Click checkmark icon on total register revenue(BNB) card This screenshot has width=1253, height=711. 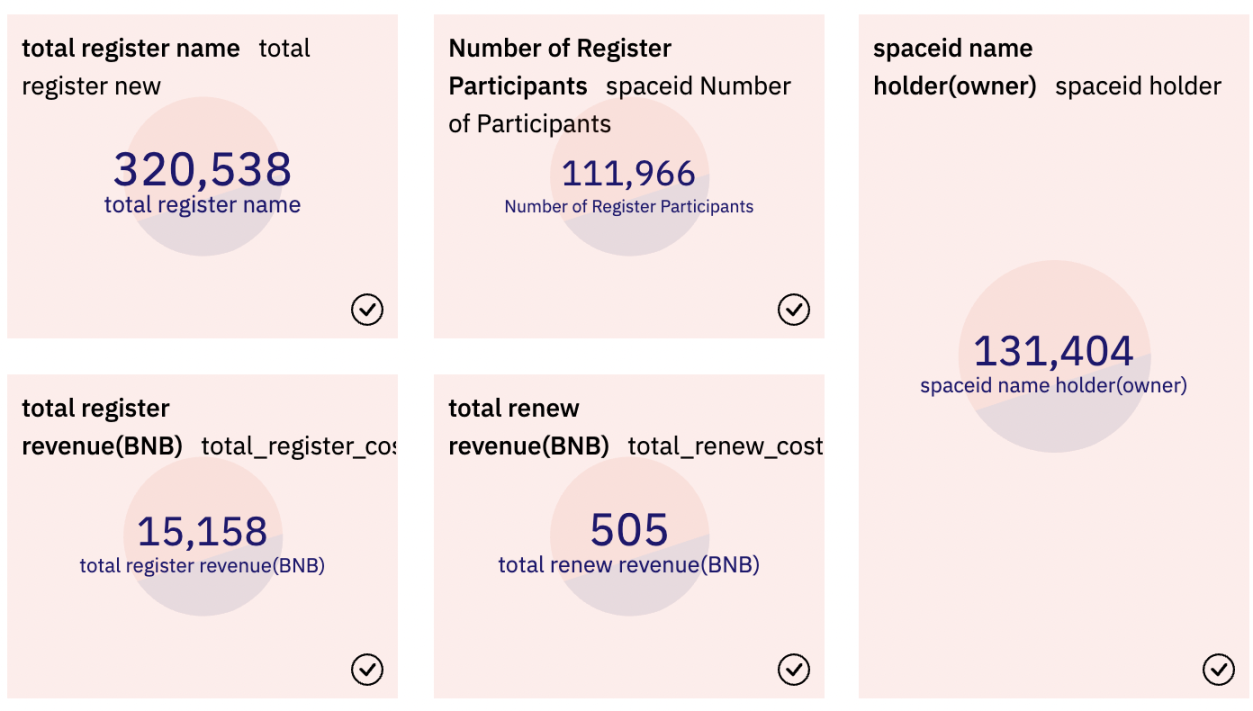click(x=367, y=669)
